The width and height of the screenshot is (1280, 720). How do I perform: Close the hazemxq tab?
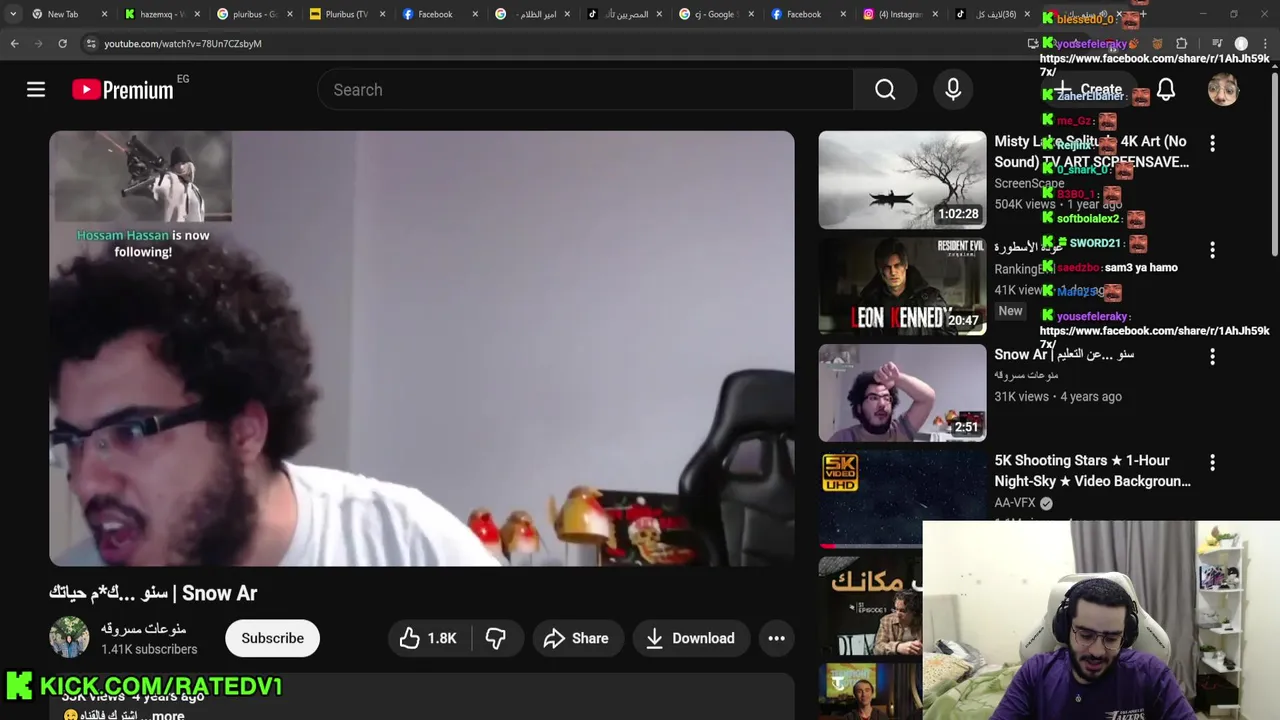pyautogui.click(x=196, y=14)
